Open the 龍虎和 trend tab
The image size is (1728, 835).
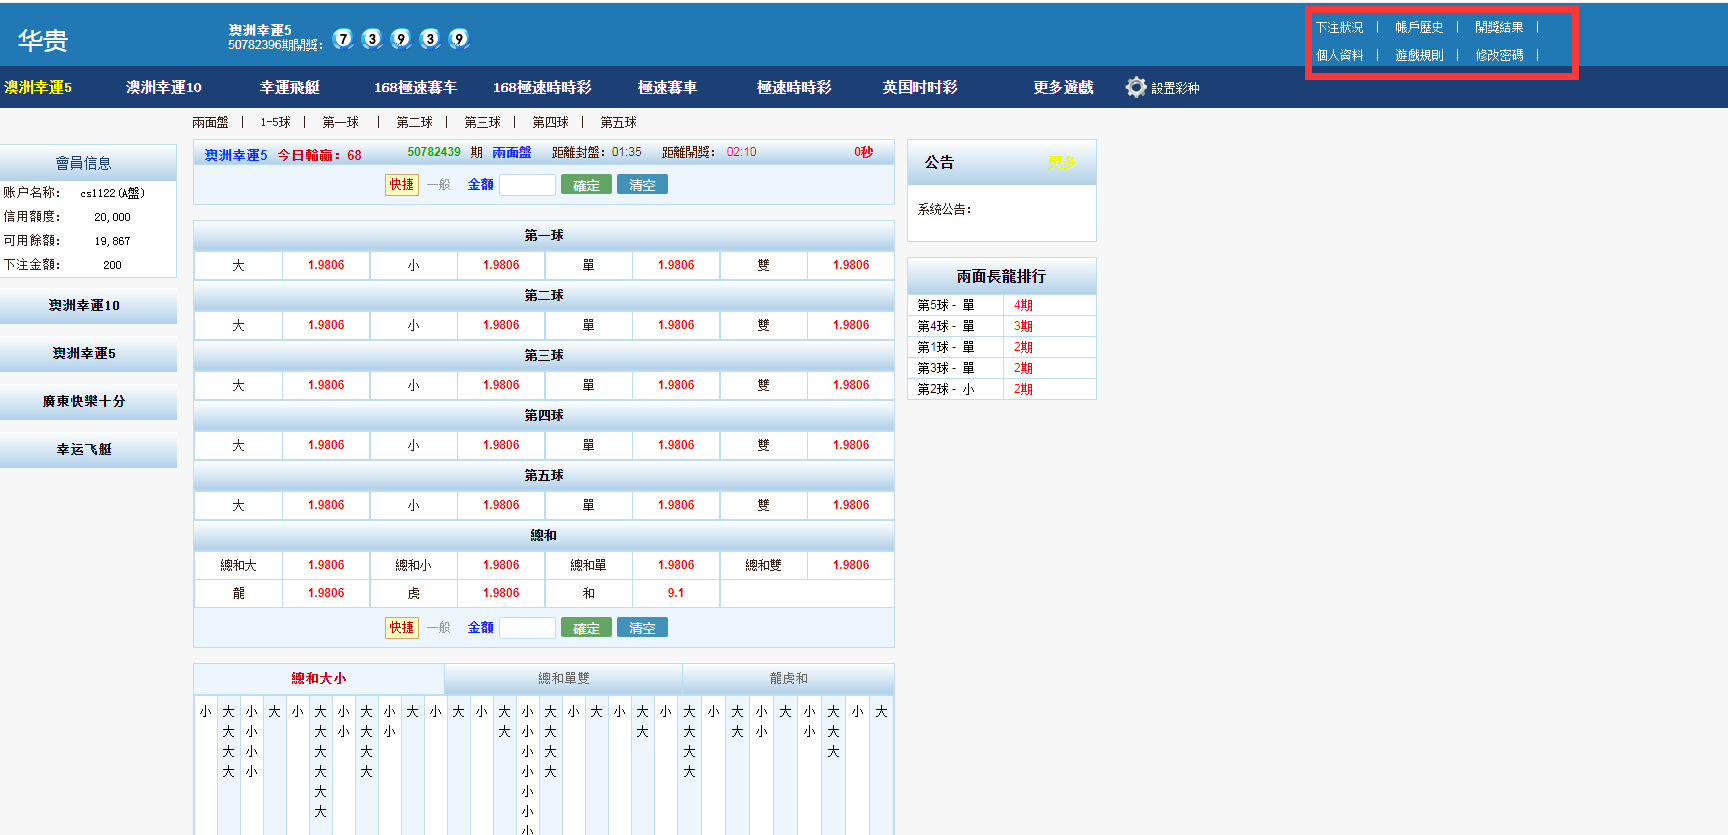[x=788, y=679]
